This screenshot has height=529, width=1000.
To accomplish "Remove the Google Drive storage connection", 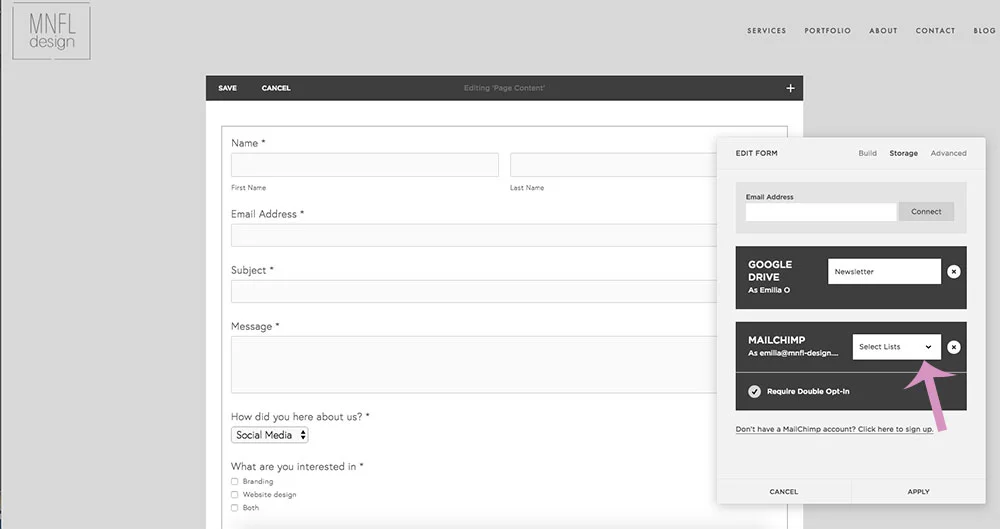I will pyautogui.click(x=953, y=272).
